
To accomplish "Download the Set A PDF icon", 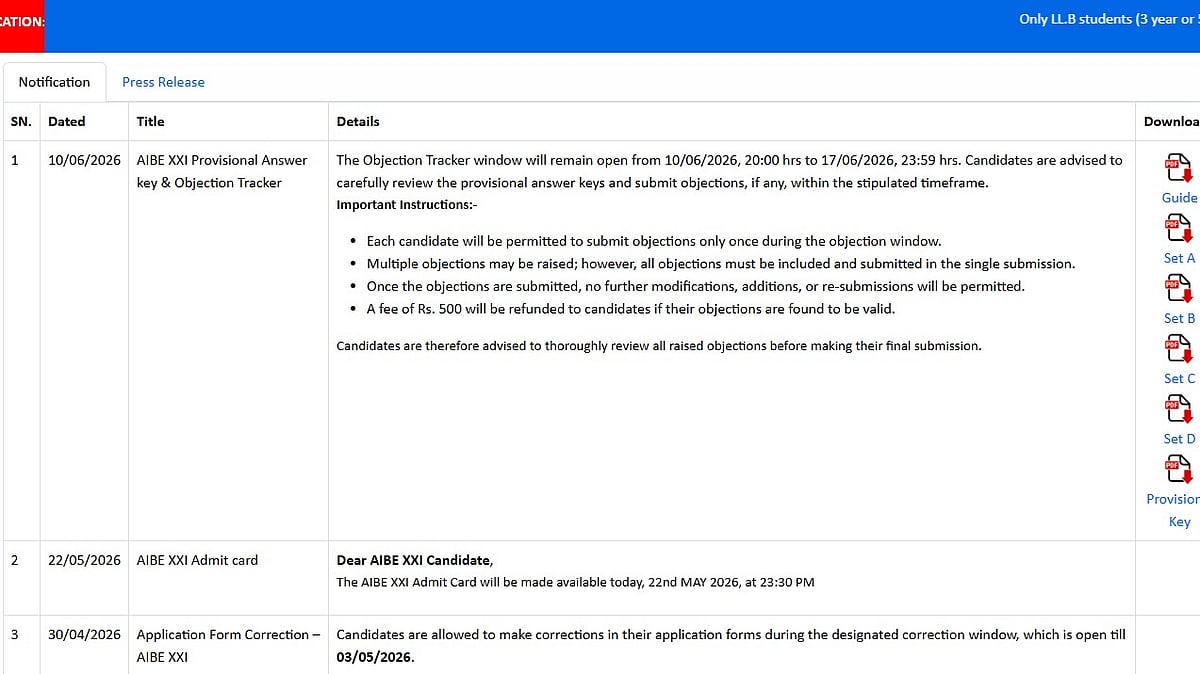I will 1178,228.
